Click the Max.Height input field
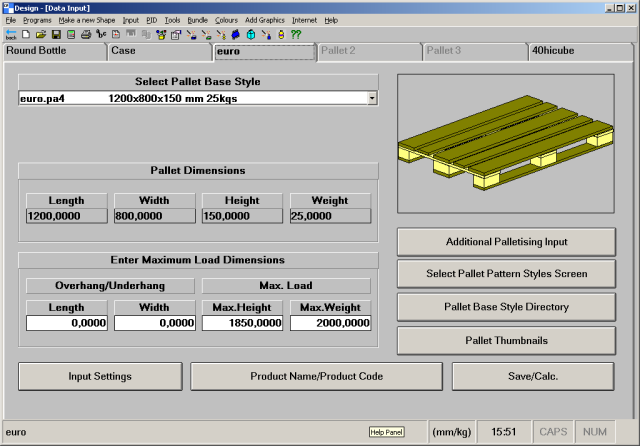Viewport: 640px width, 446px height. pyautogui.click(x=242, y=323)
